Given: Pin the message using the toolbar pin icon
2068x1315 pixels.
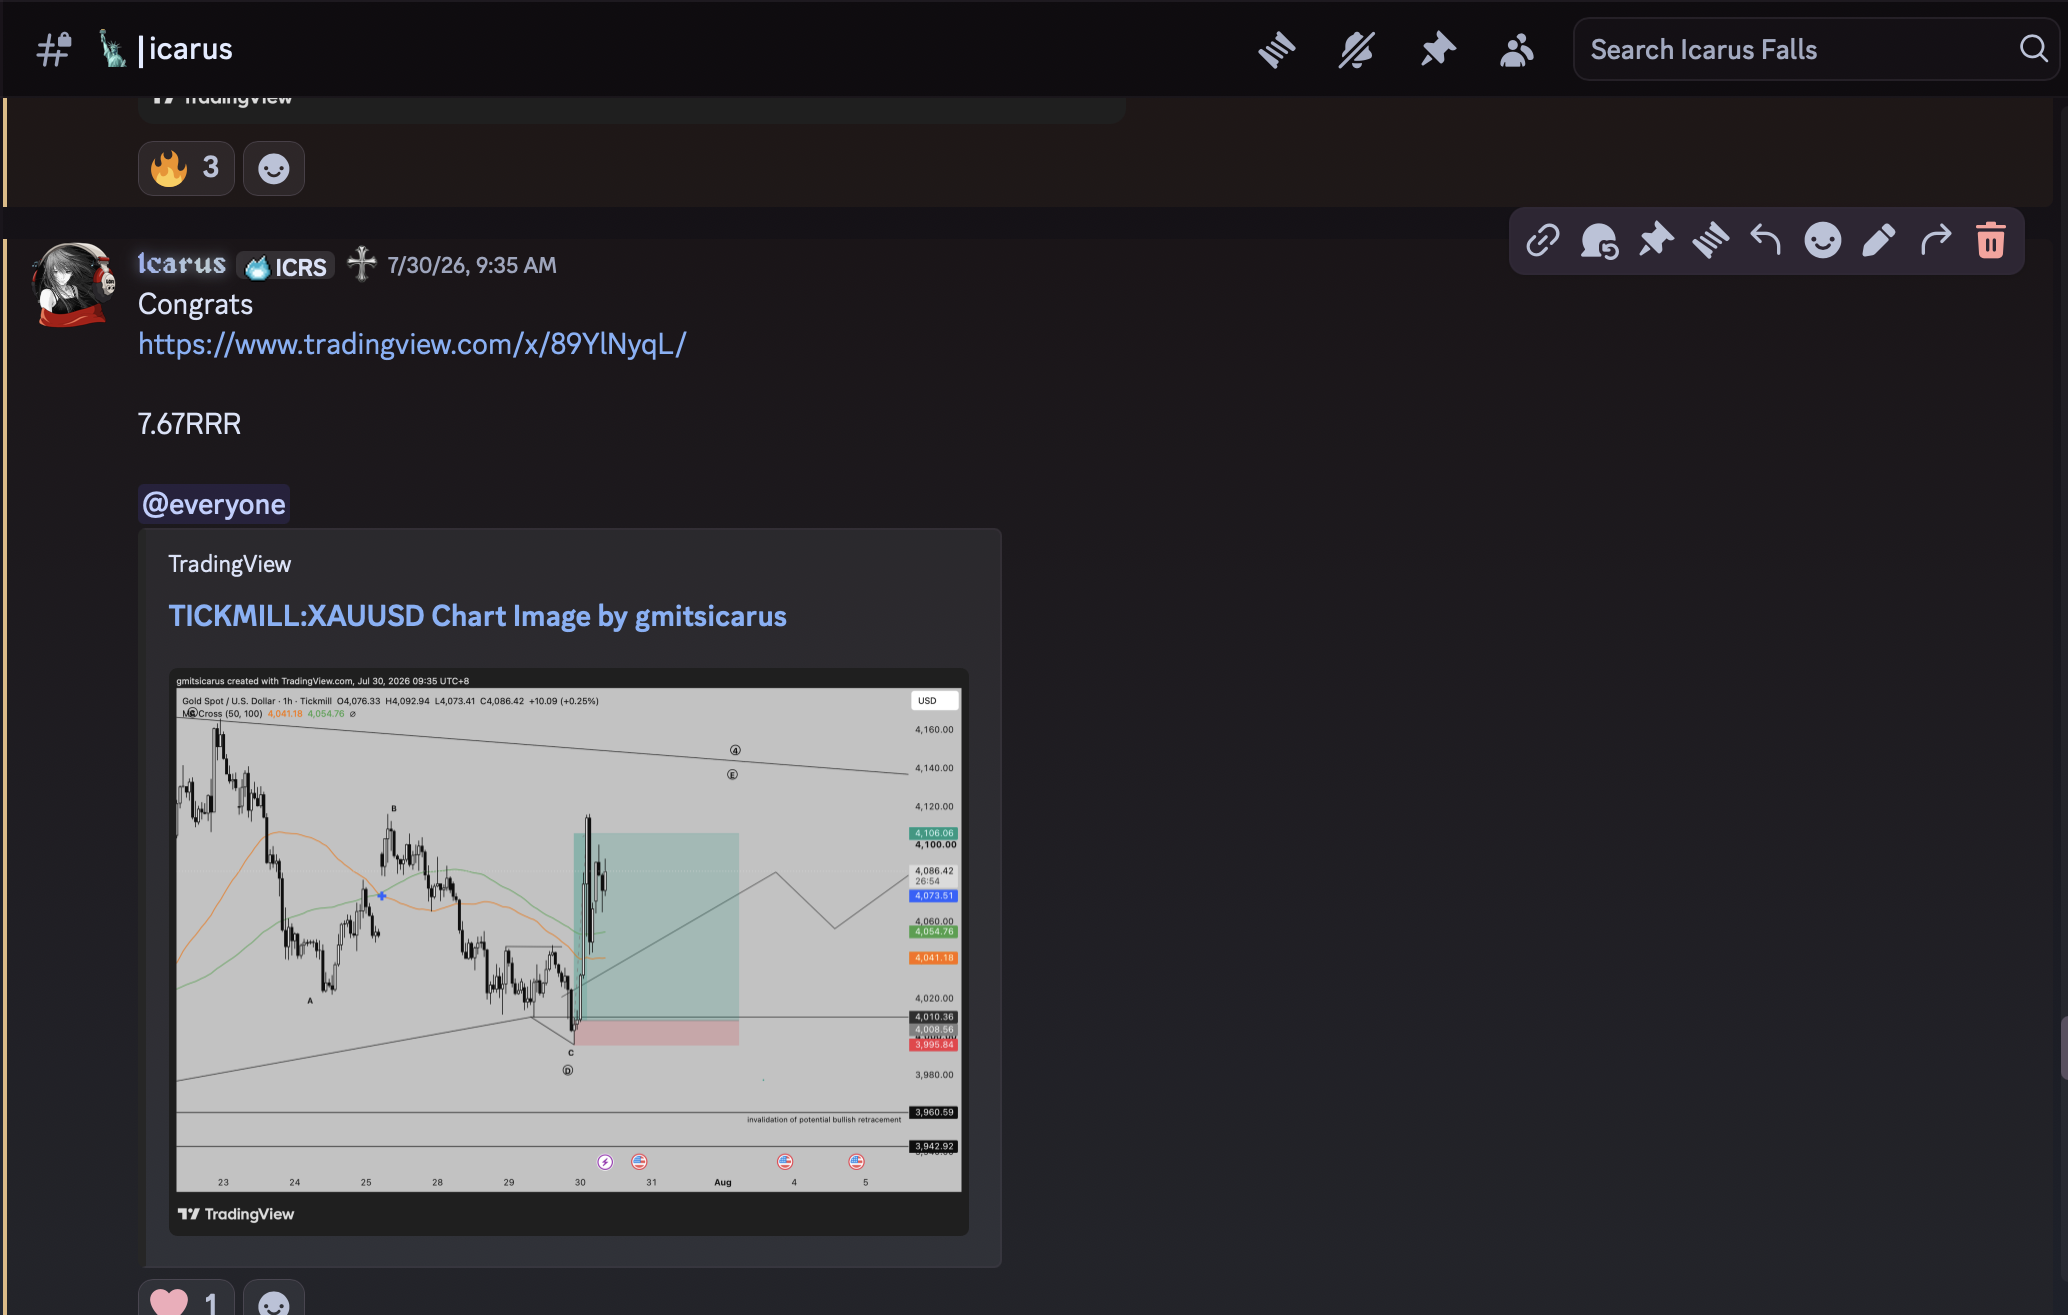Looking at the screenshot, I should coord(1656,241).
